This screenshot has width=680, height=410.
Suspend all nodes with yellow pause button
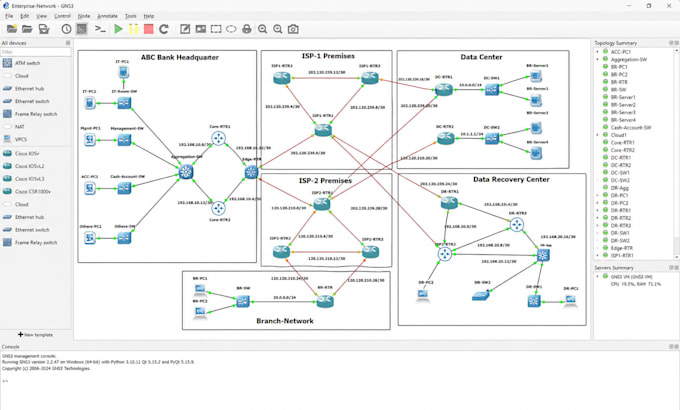click(133, 29)
